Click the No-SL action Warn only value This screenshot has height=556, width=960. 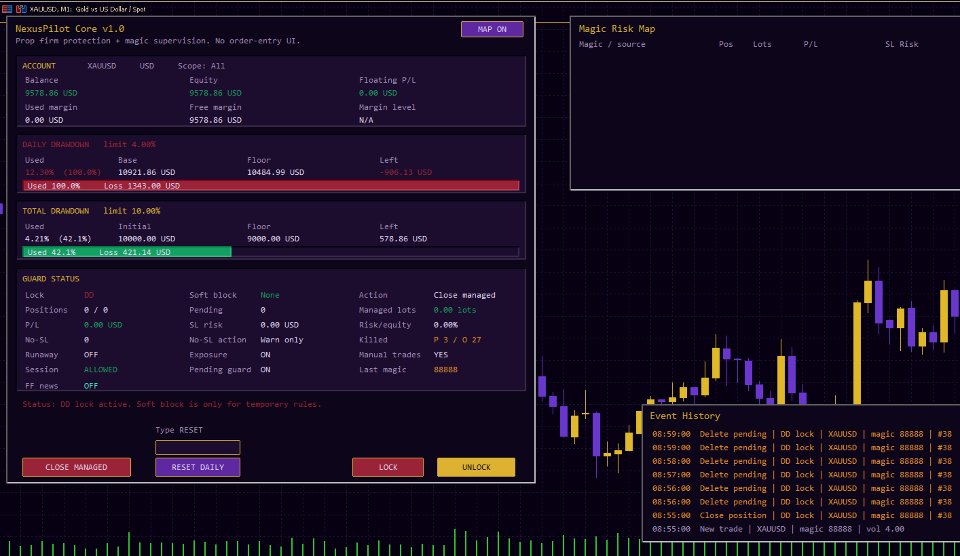pyautogui.click(x=282, y=340)
